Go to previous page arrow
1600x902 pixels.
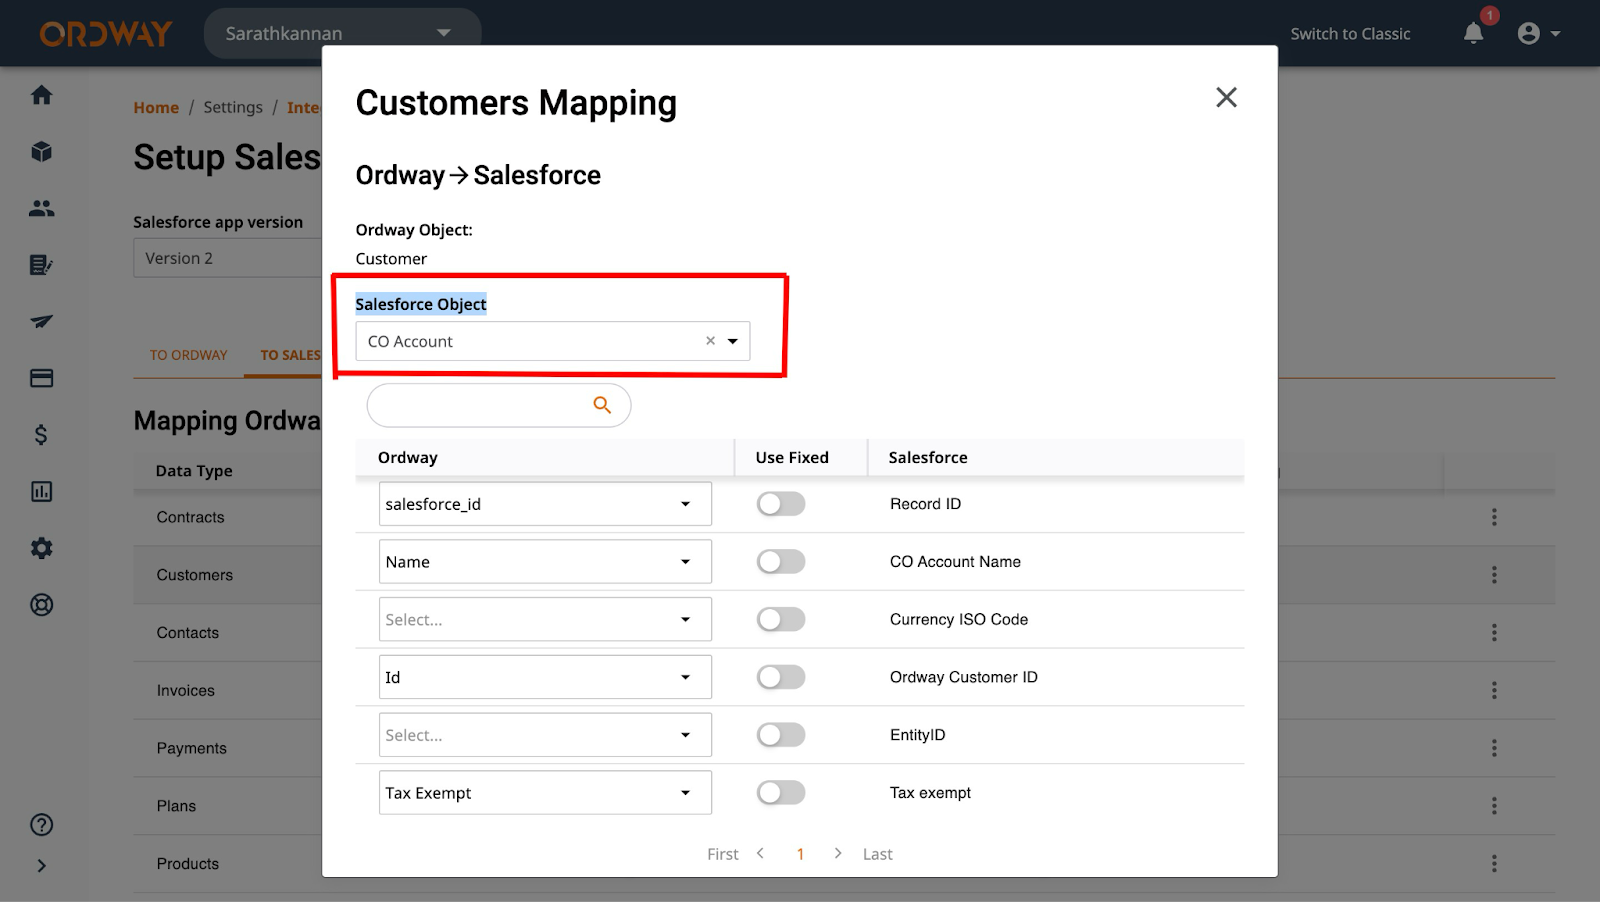[x=761, y=853]
